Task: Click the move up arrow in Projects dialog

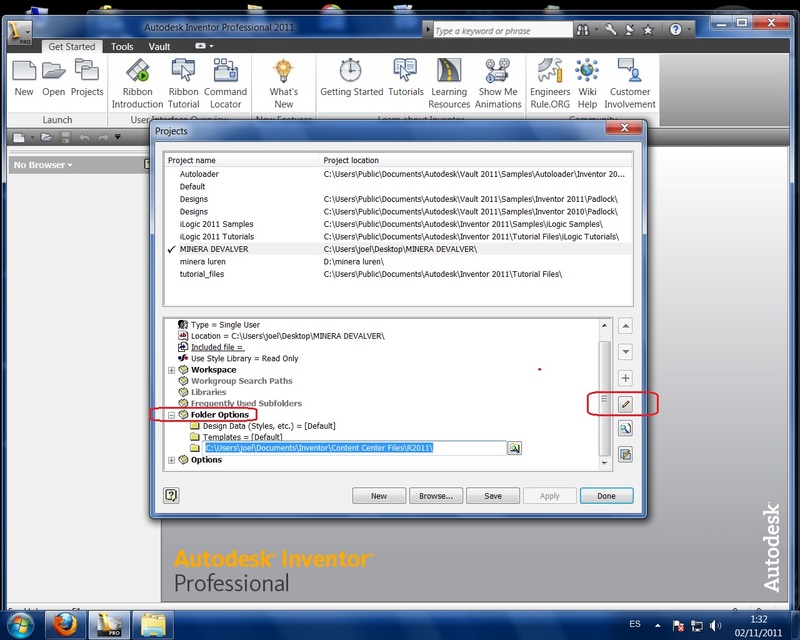Action: tap(626, 326)
